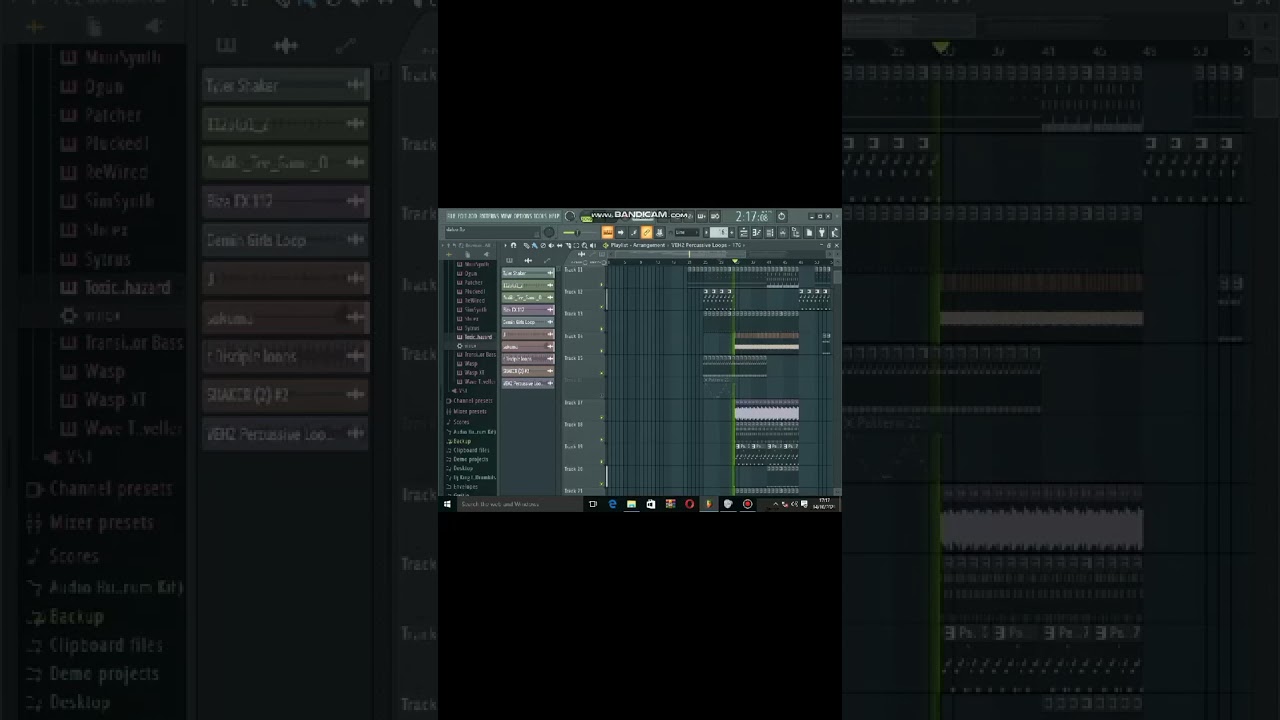1280x720 pixels.
Task: Click the 2:17:08 time display
Action: (x=753, y=216)
